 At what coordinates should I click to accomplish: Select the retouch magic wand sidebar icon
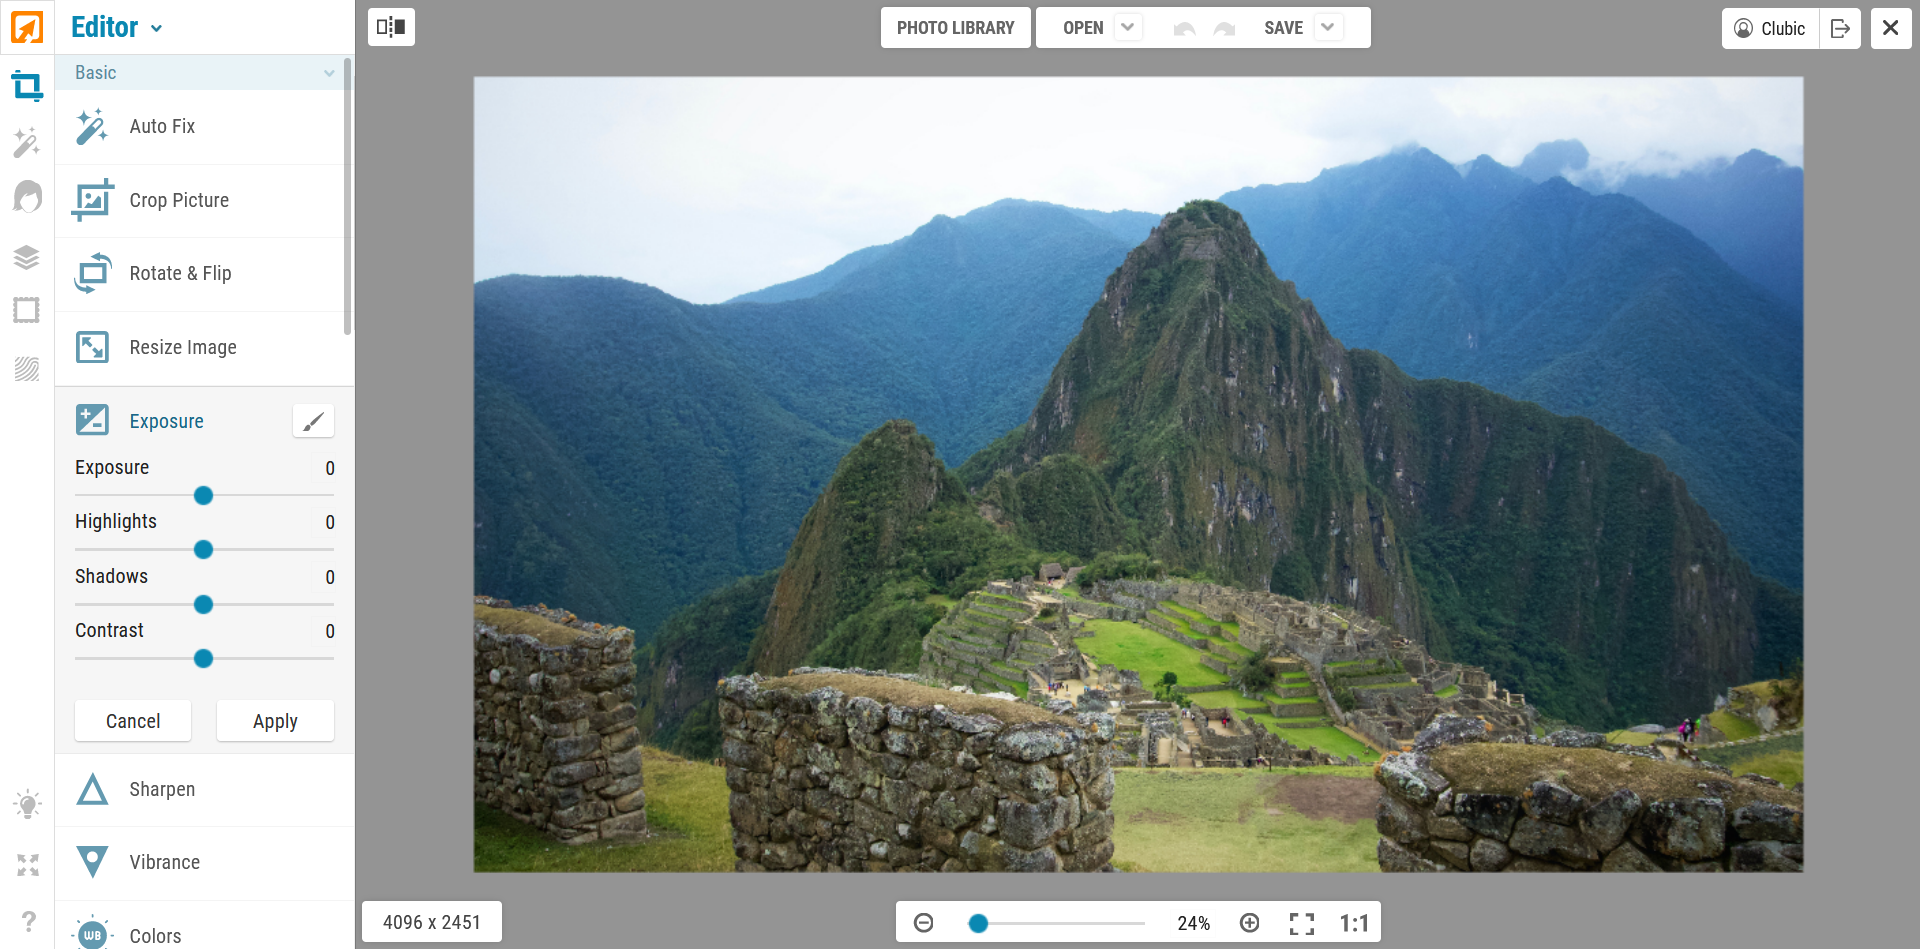click(x=27, y=143)
